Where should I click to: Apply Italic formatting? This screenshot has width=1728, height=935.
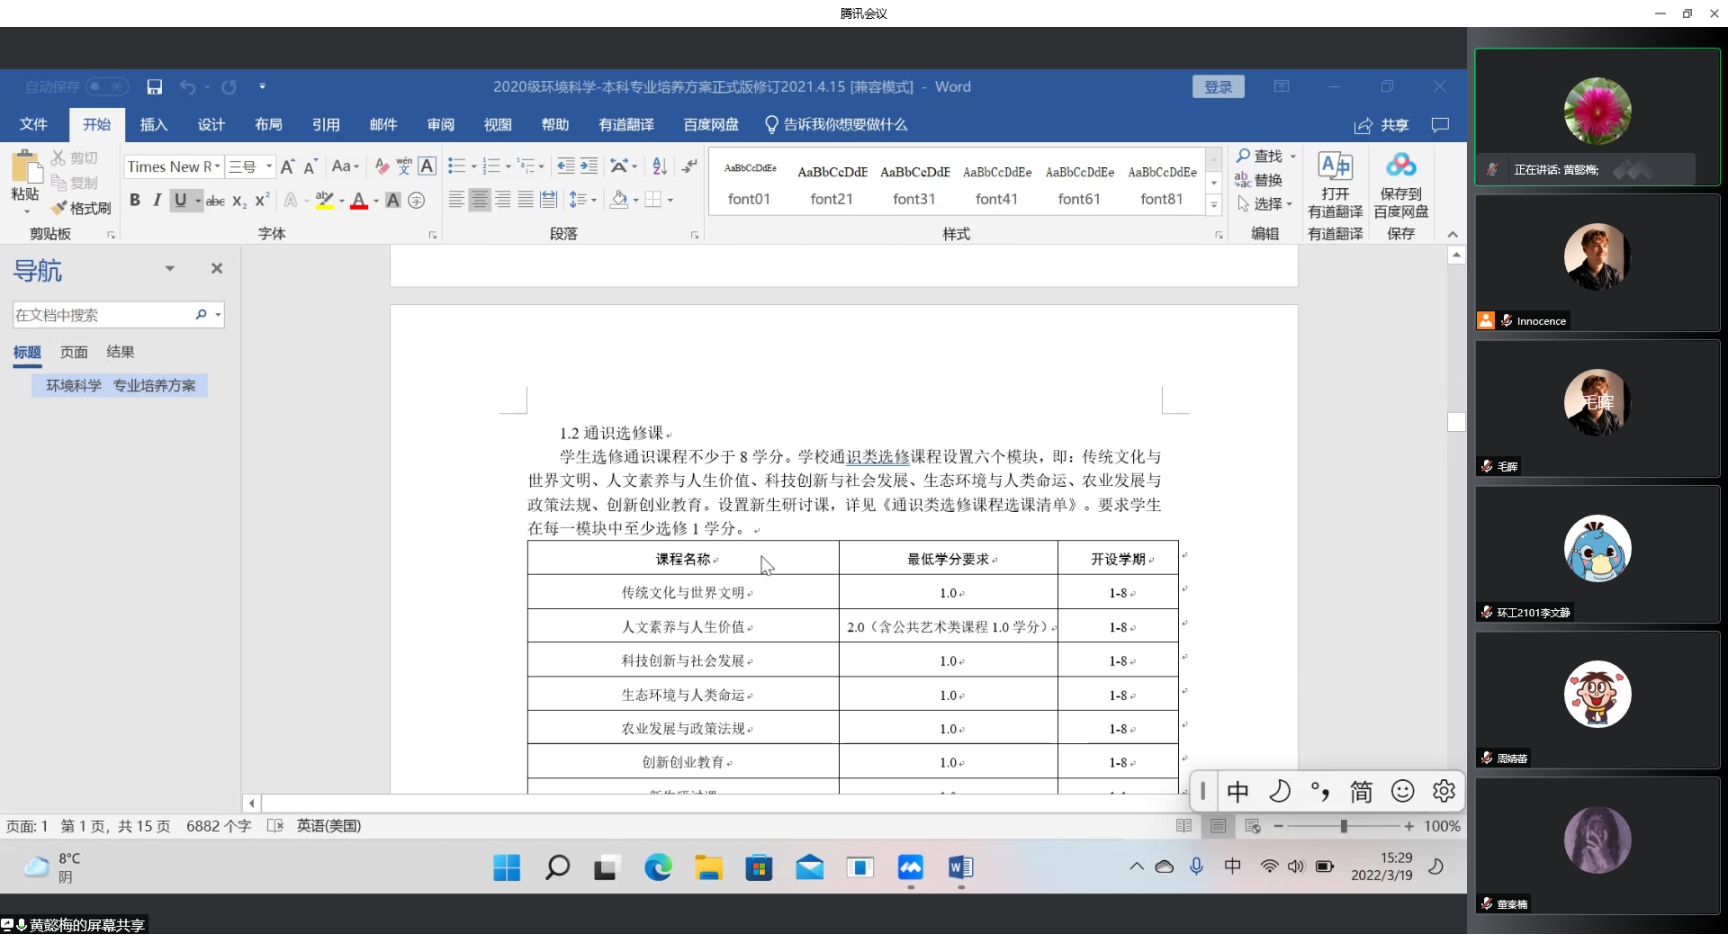click(x=157, y=200)
